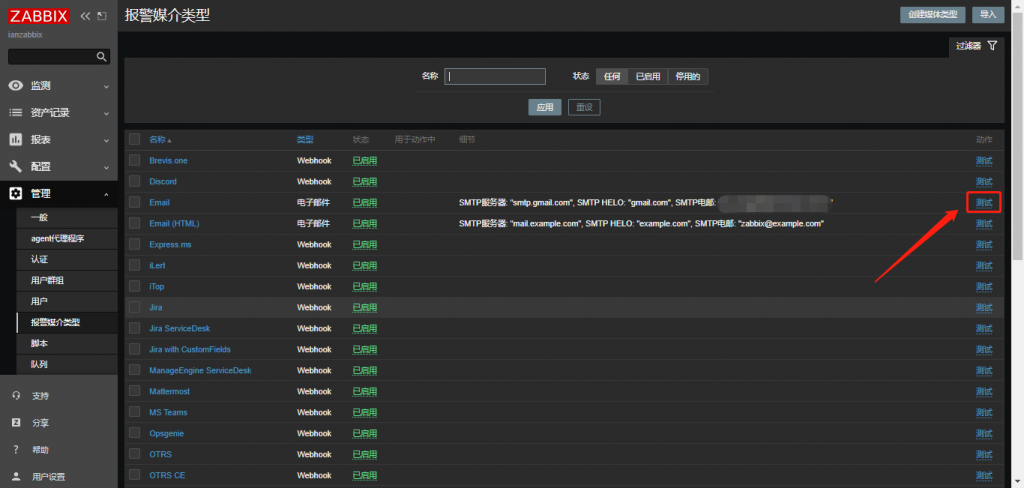Check the Email row checkbox
1024x488 pixels.
coord(135,203)
